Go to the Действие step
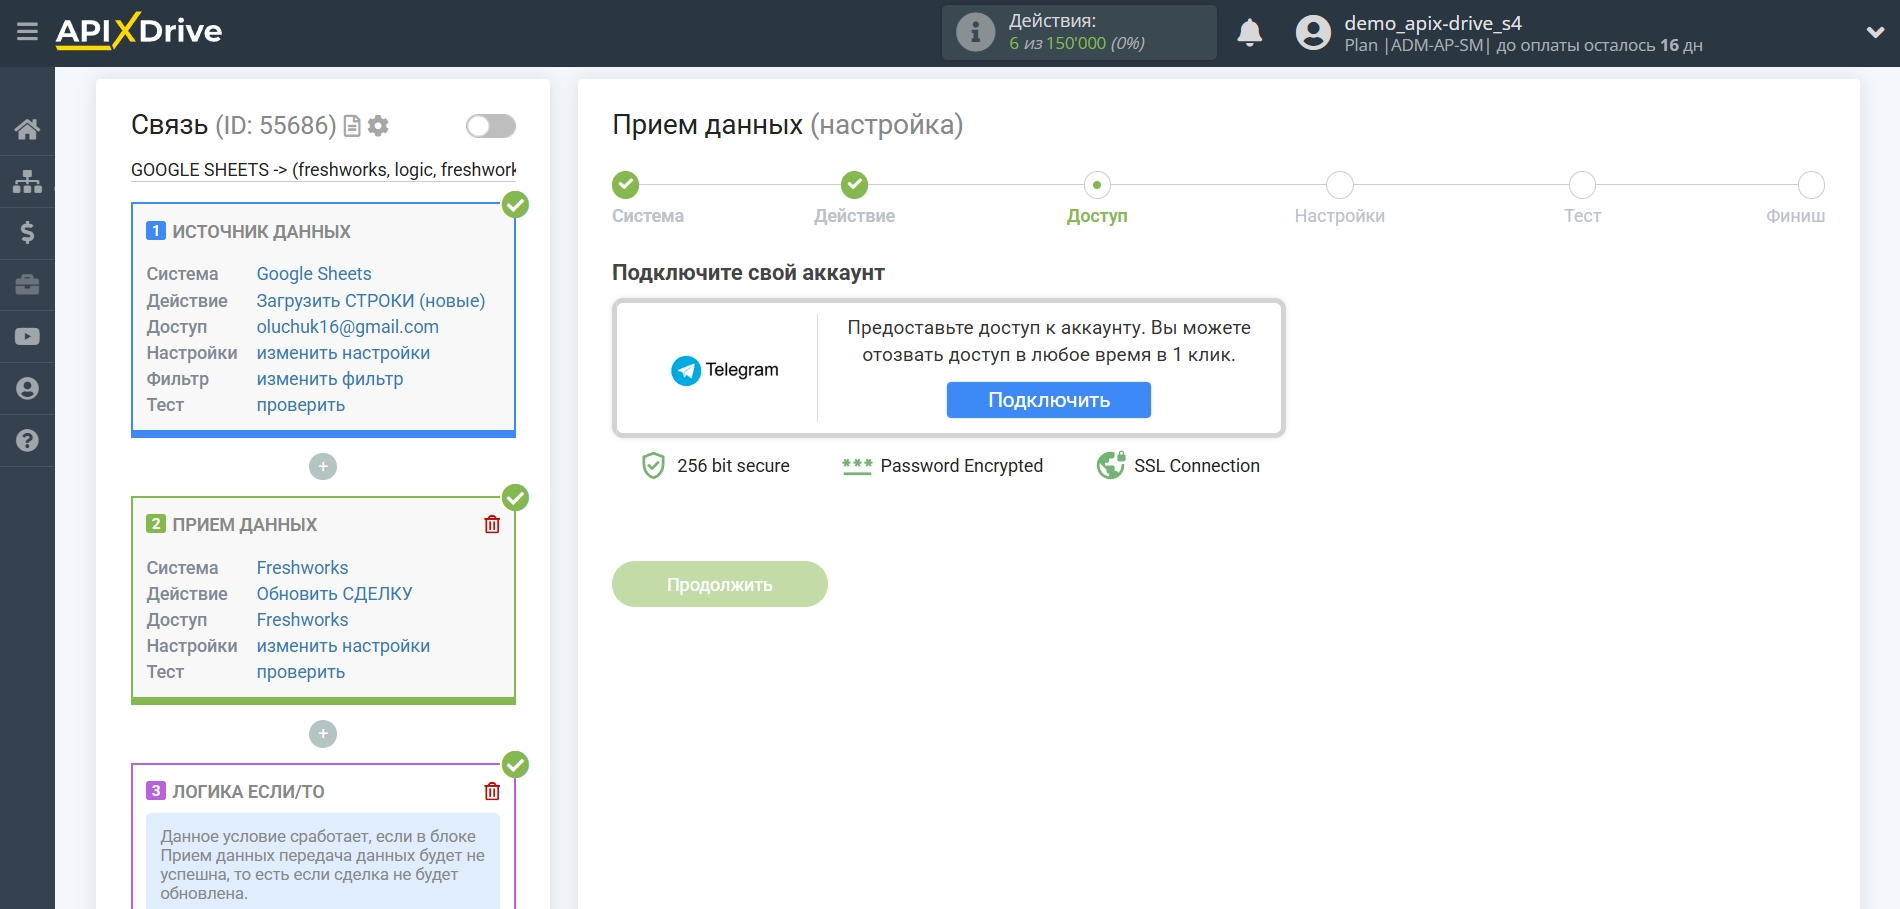Viewport: 1900px width, 909px height. tap(854, 185)
